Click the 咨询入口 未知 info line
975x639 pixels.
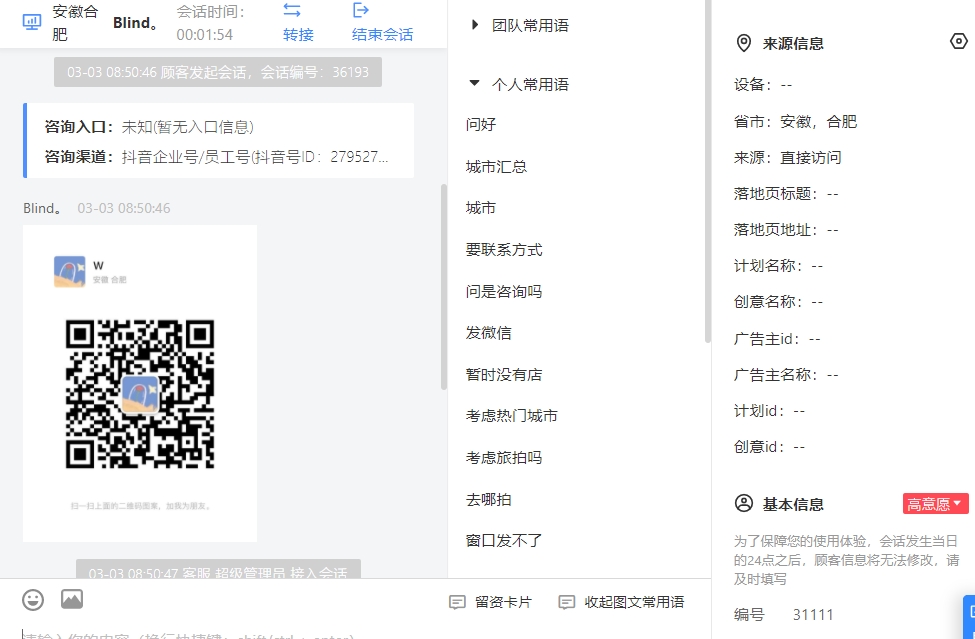(x=149, y=127)
